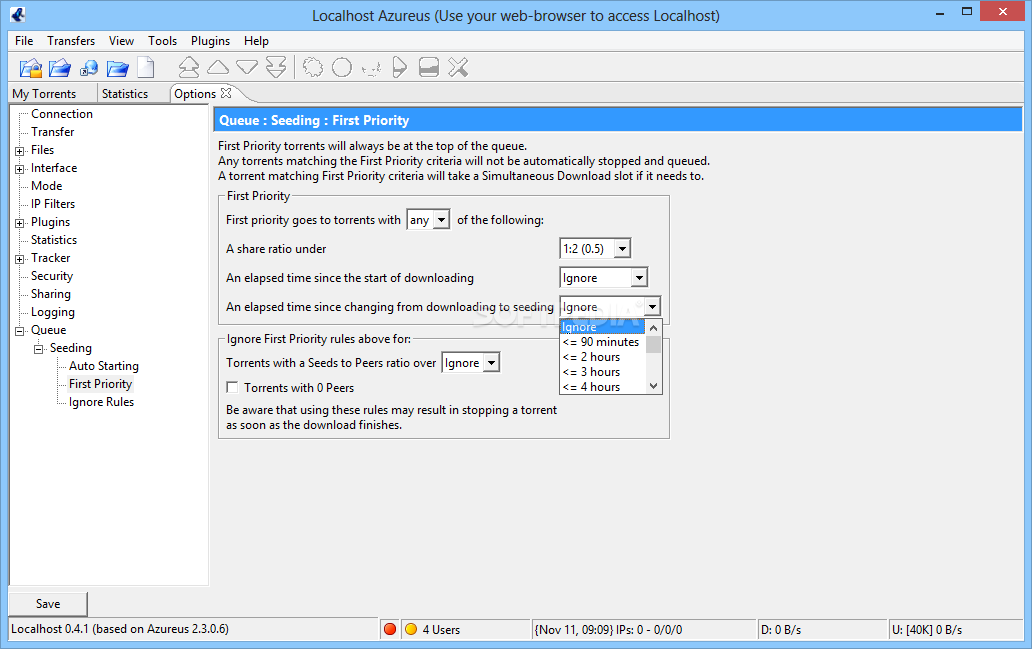The image size is (1032, 649).
Task: Select Ignore Rules under Seeding
Action: tap(101, 402)
